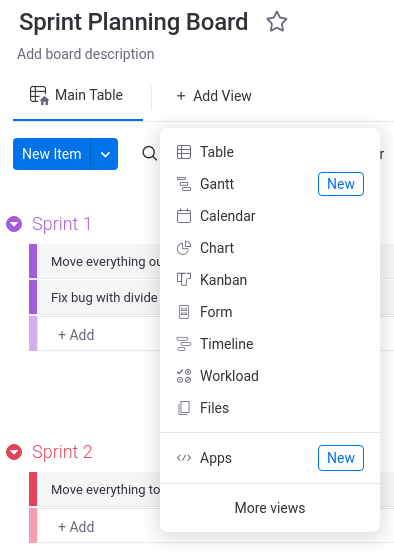This screenshot has height=552, width=394.
Task: Click the Files view icon
Action: 184,408
